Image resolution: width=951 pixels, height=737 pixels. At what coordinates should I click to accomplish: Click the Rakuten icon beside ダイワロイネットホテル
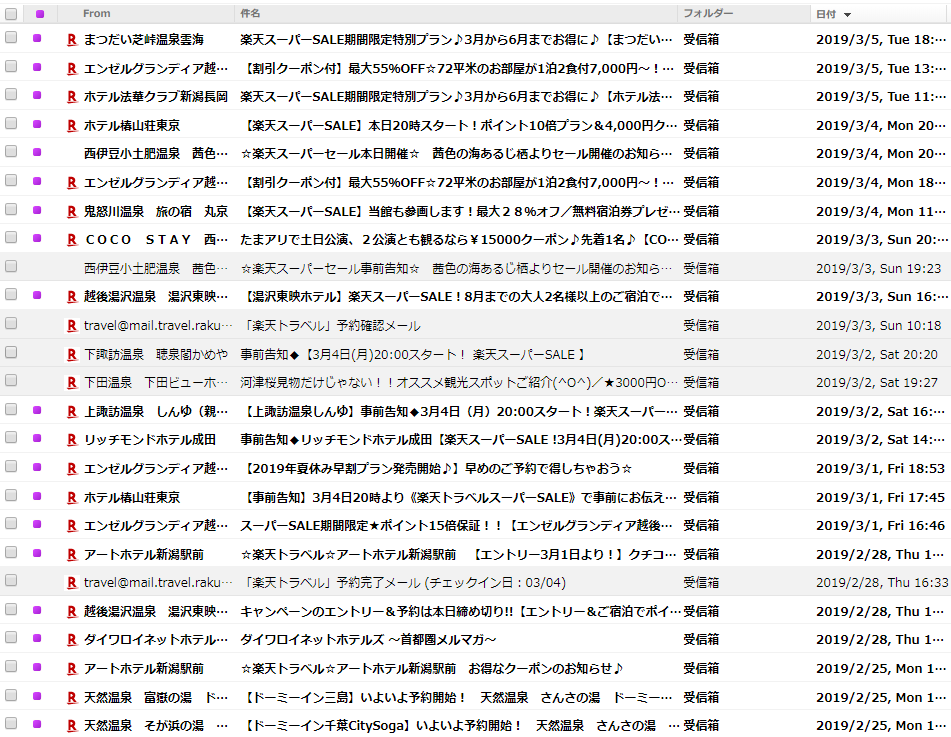72,640
